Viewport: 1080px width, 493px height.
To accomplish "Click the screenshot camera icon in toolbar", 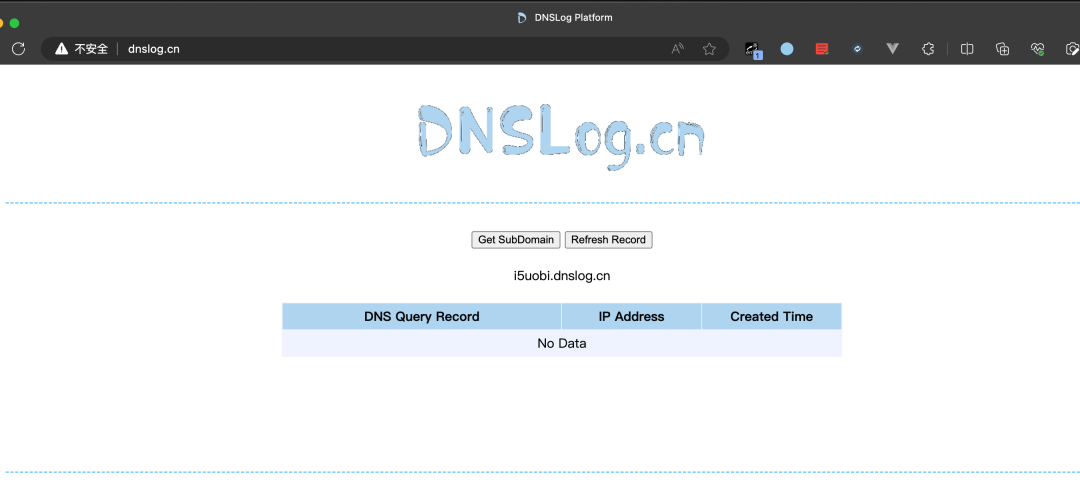I will pos(1072,49).
